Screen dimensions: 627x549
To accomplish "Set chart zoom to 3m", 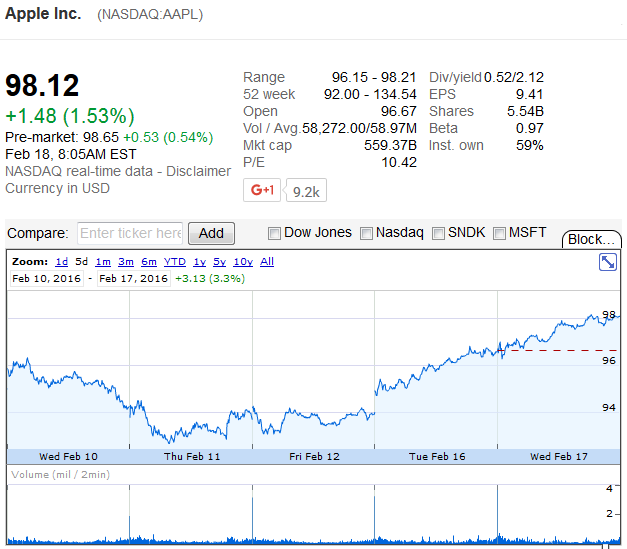I will tap(126, 262).
